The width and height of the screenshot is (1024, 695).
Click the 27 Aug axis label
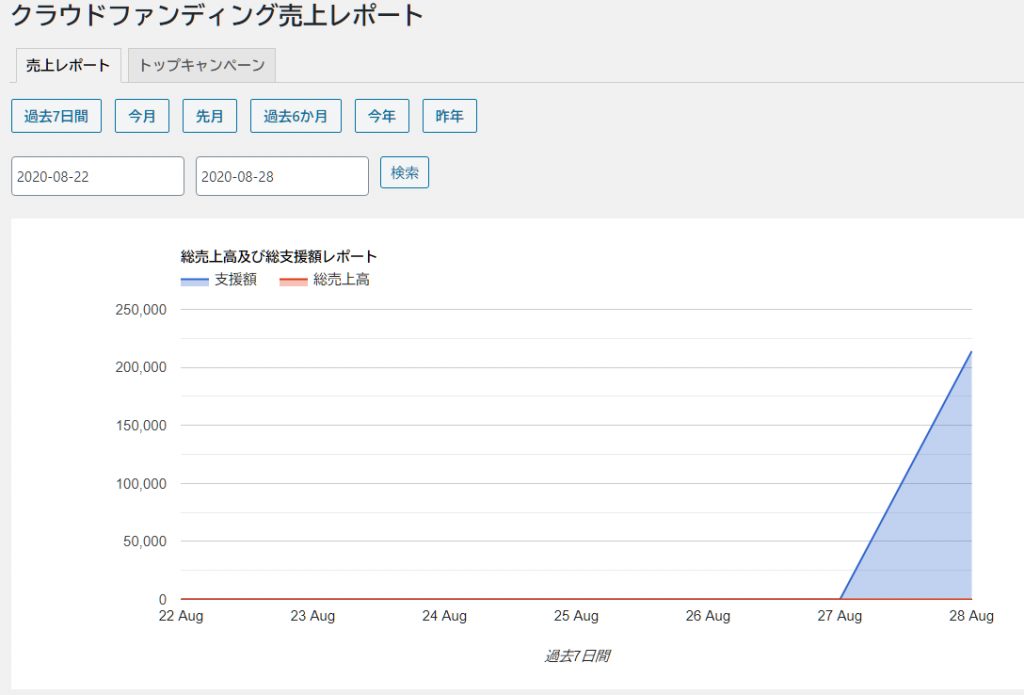pos(840,616)
